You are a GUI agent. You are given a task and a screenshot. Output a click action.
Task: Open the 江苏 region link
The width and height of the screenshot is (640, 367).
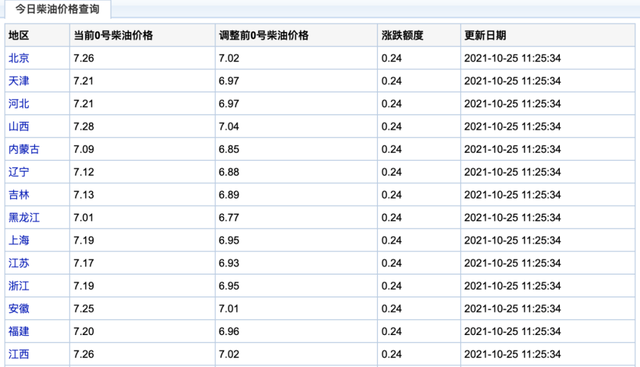click(x=19, y=263)
